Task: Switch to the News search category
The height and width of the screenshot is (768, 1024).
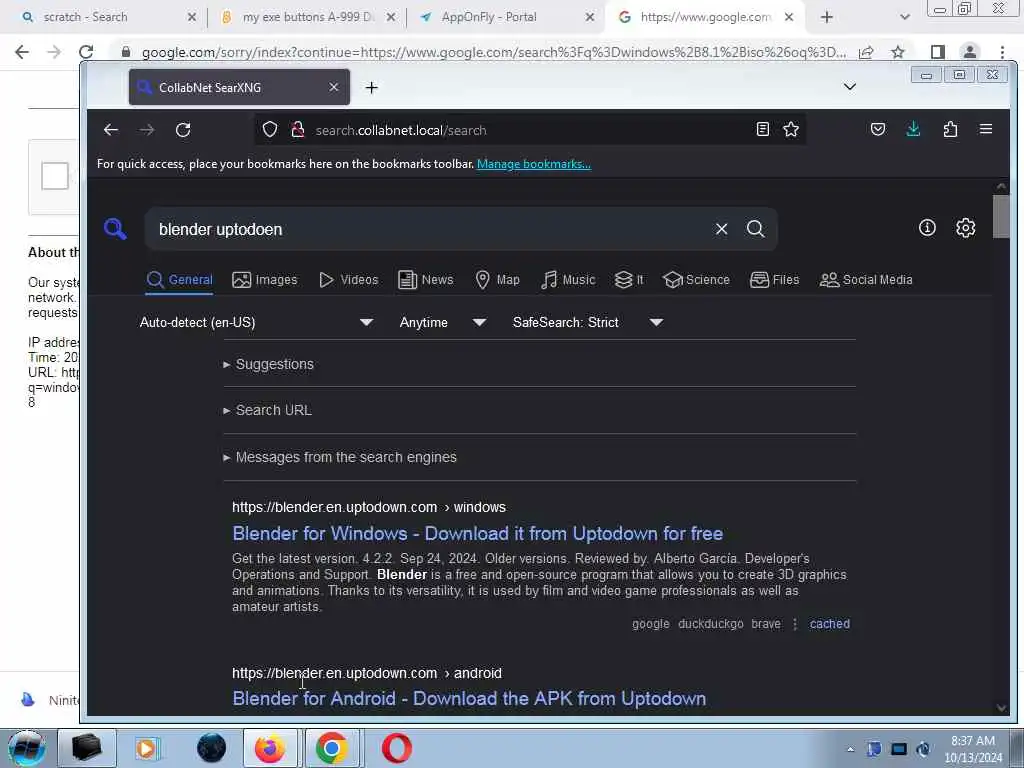Action: [425, 280]
